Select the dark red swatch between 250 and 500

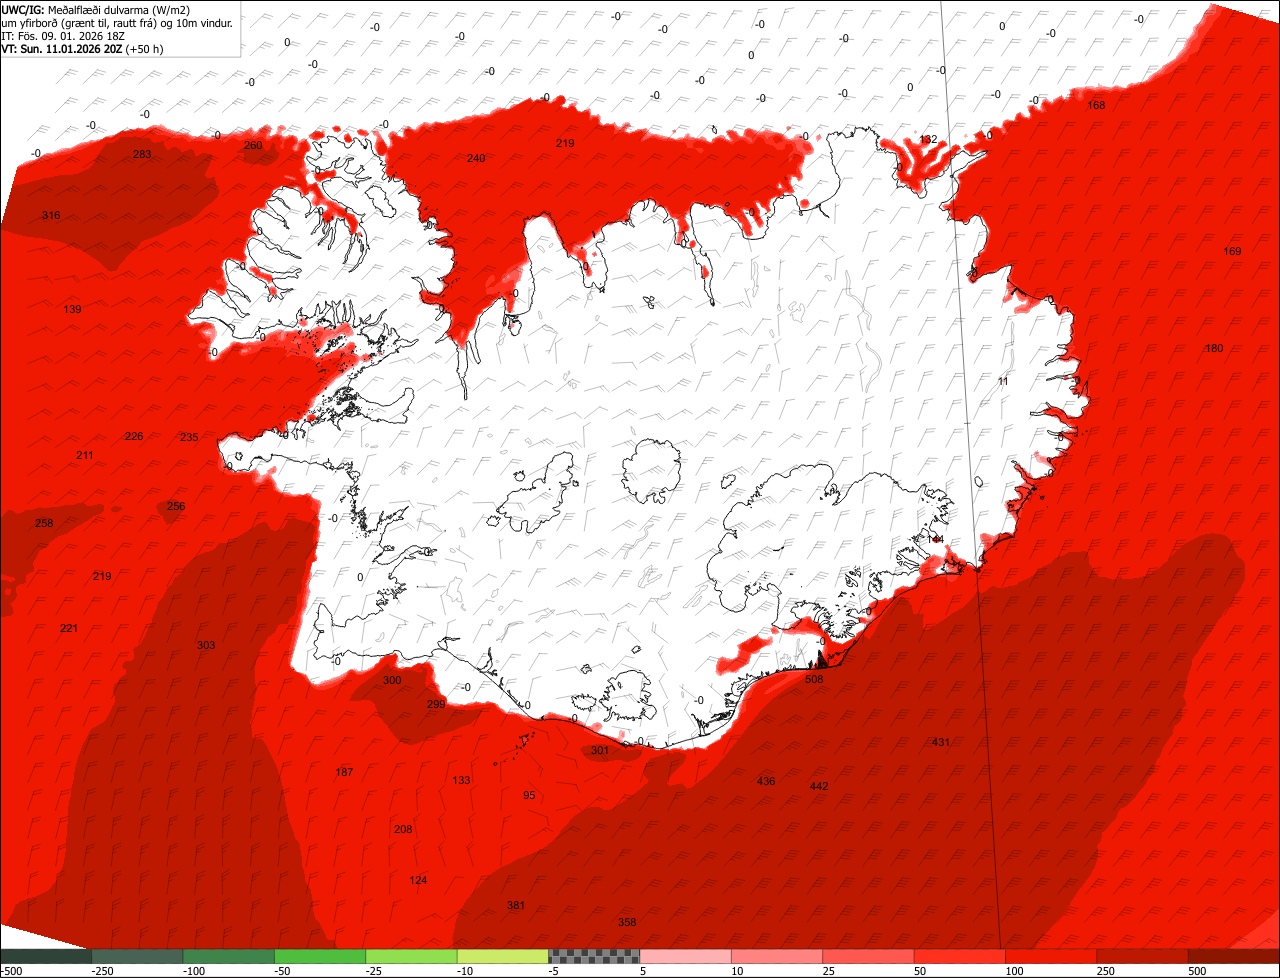coord(1142,956)
